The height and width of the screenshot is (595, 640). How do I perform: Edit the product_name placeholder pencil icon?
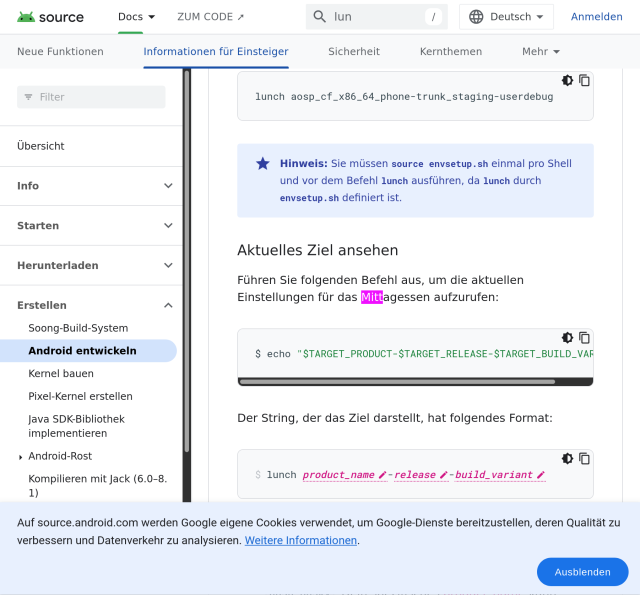(x=382, y=475)
